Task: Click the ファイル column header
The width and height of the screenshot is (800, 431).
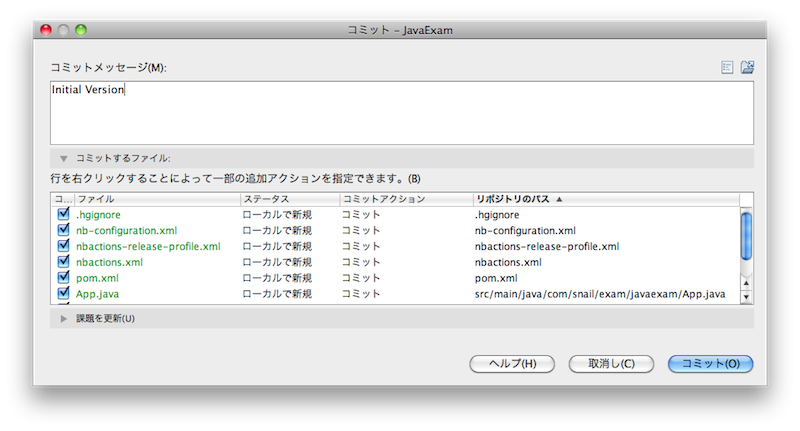Action: coord(155,199)
